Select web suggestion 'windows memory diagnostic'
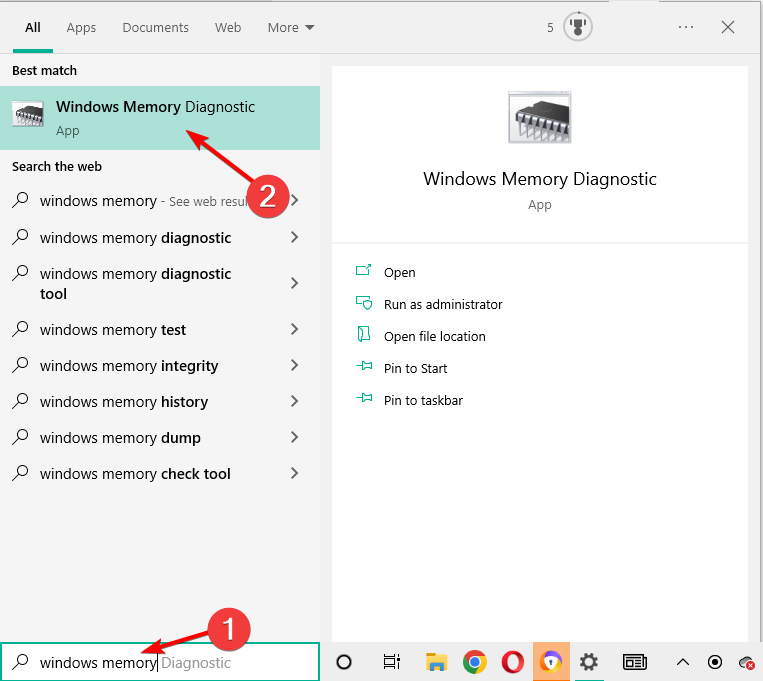The width and height of the screenshot is (763, 681). pos(135,238)
